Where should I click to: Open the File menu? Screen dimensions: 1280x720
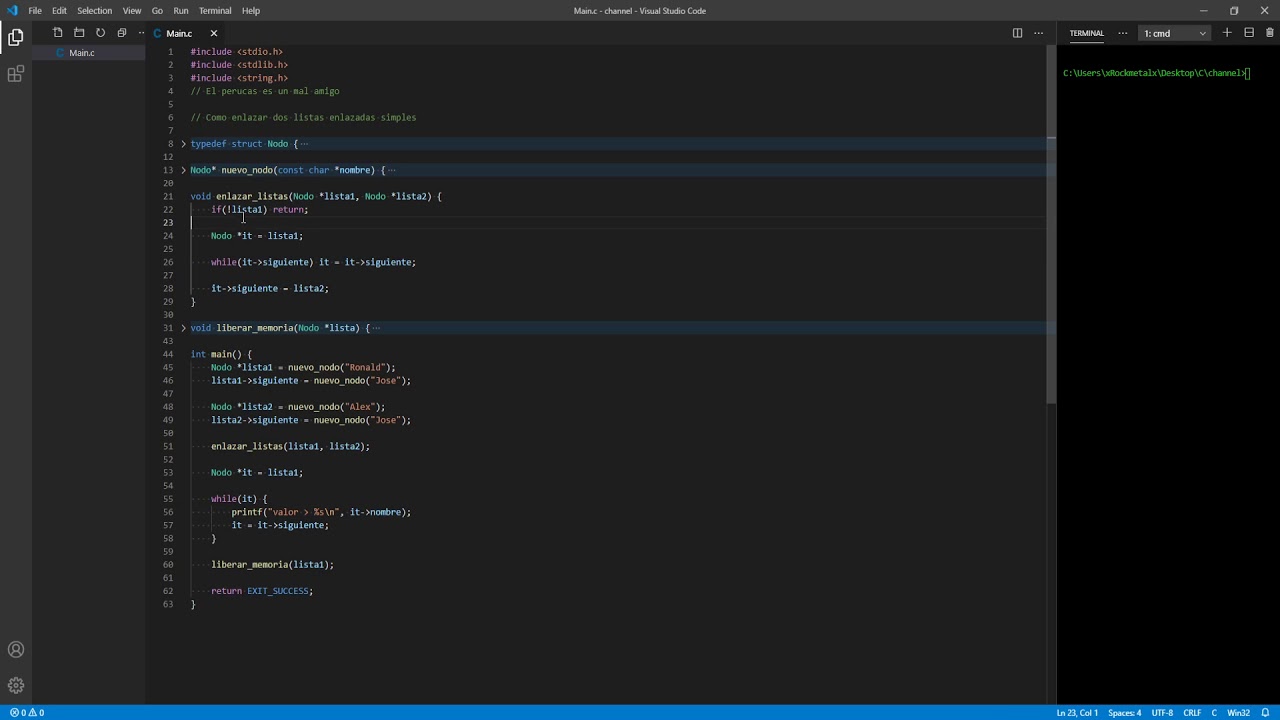35,11
